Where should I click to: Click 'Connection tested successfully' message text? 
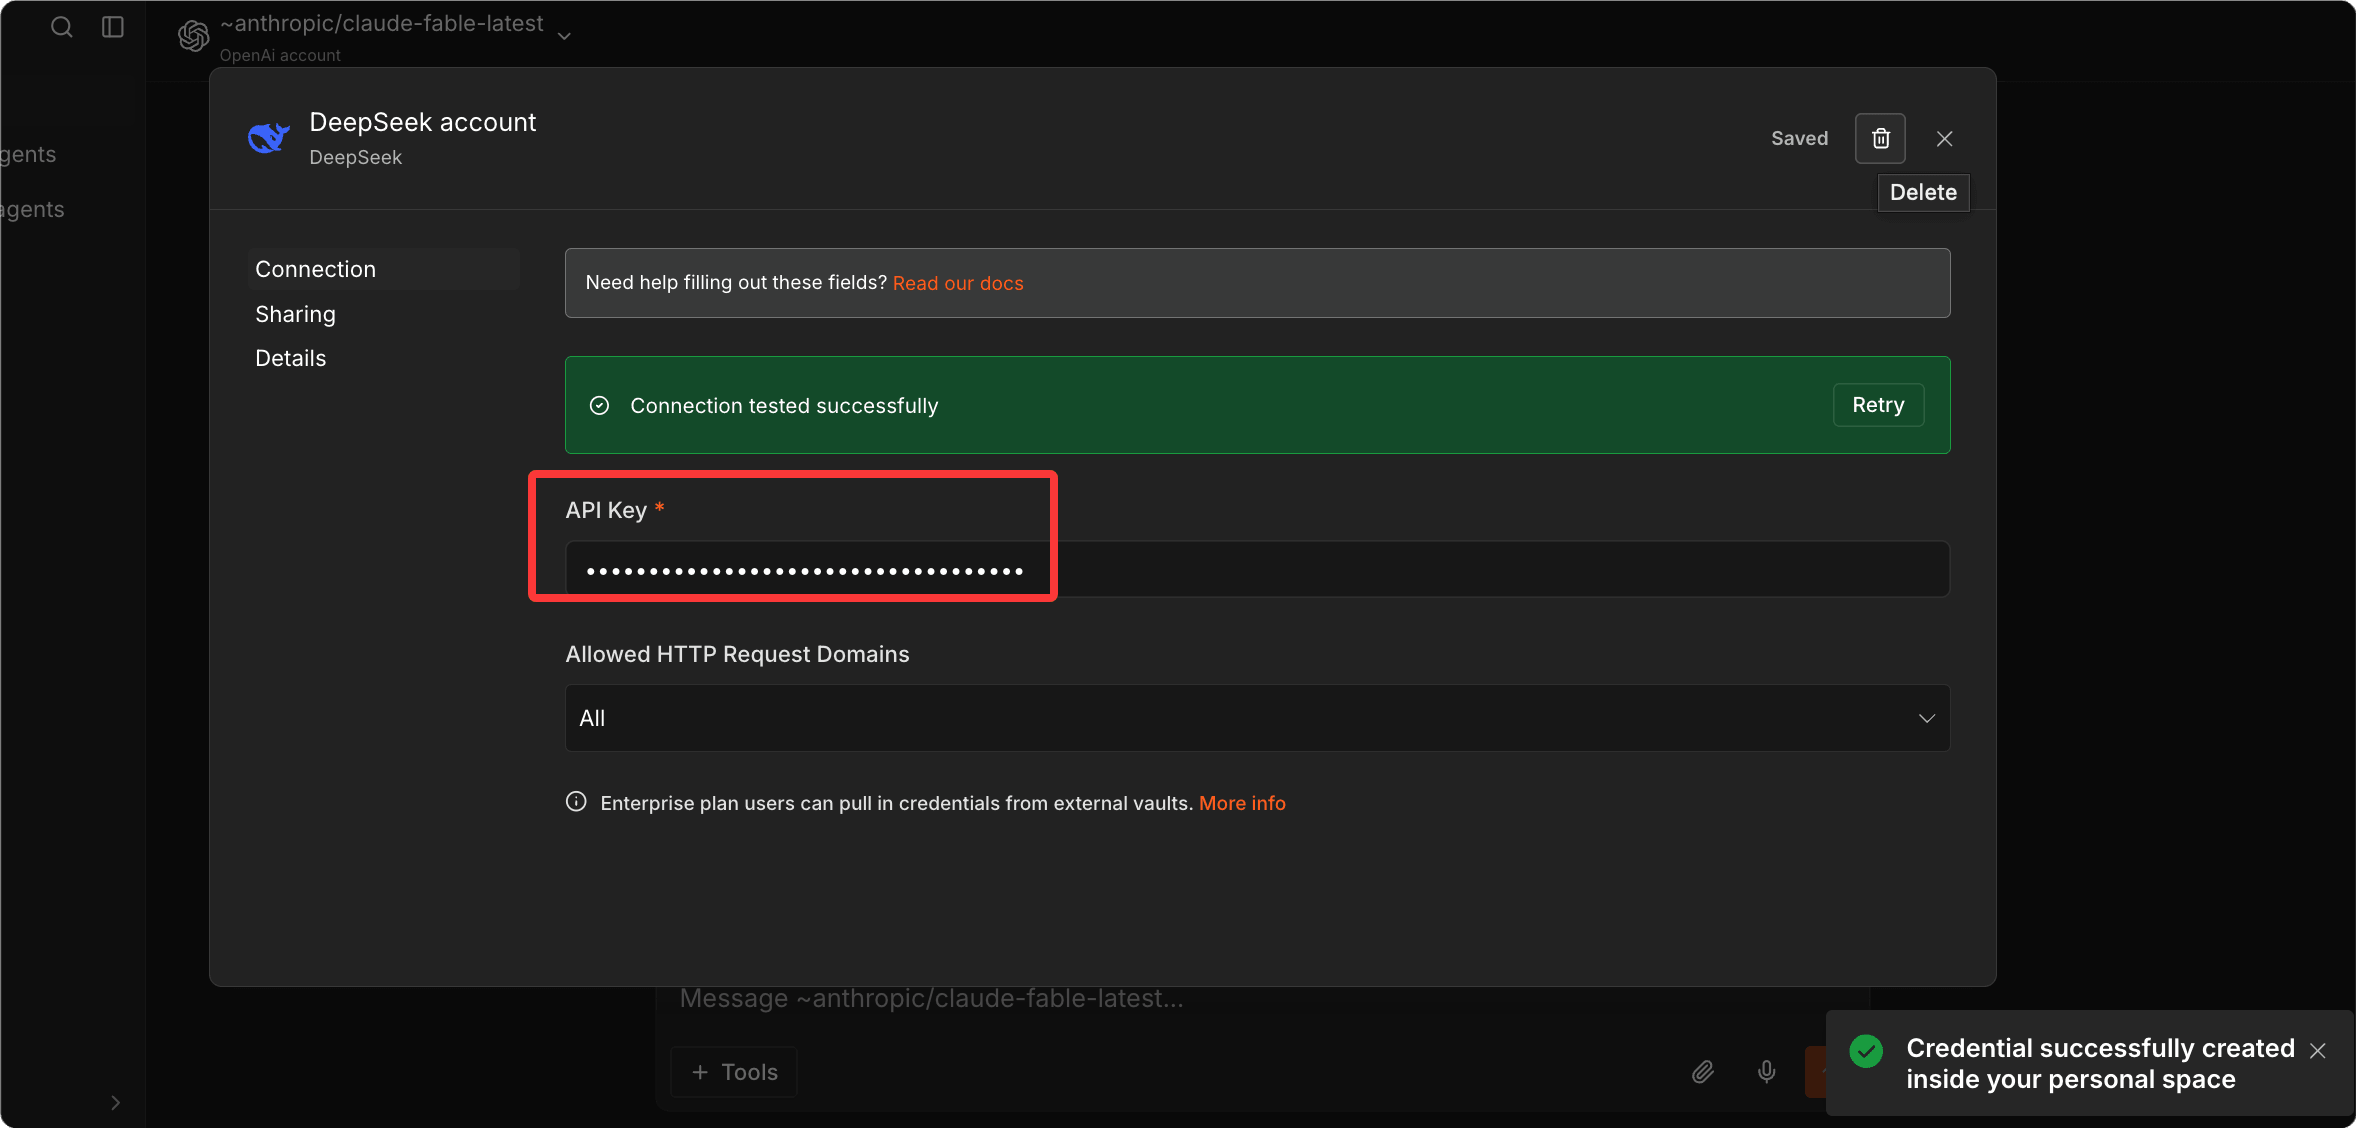pyautogui.click(x=784, y=405)
